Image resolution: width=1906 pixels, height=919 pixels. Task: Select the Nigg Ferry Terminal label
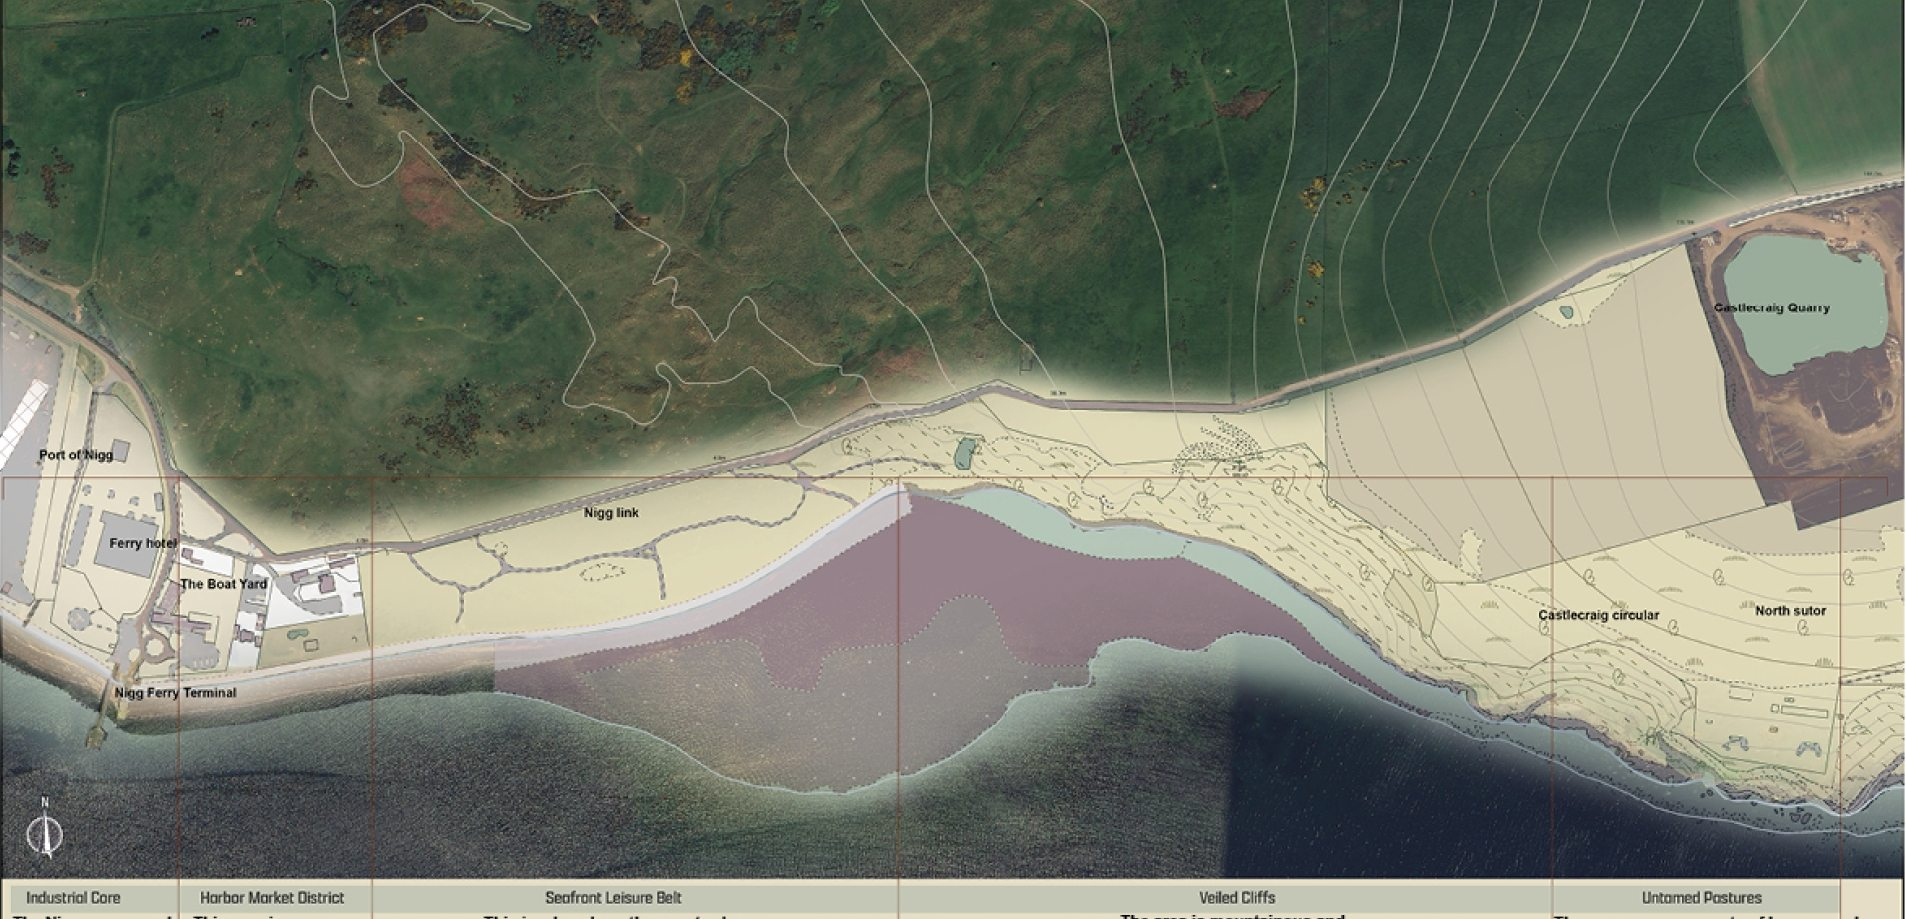[x=176, y=692]
